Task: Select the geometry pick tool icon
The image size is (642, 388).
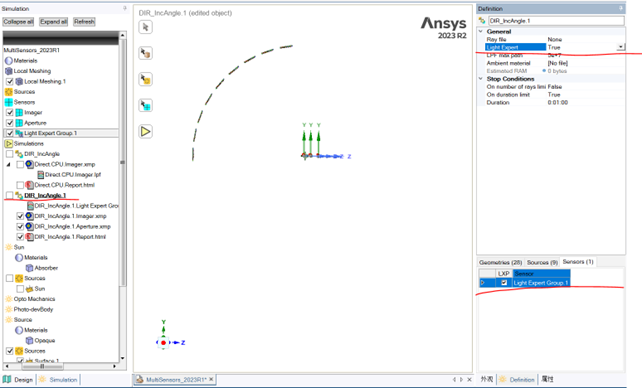Action: 145,53
